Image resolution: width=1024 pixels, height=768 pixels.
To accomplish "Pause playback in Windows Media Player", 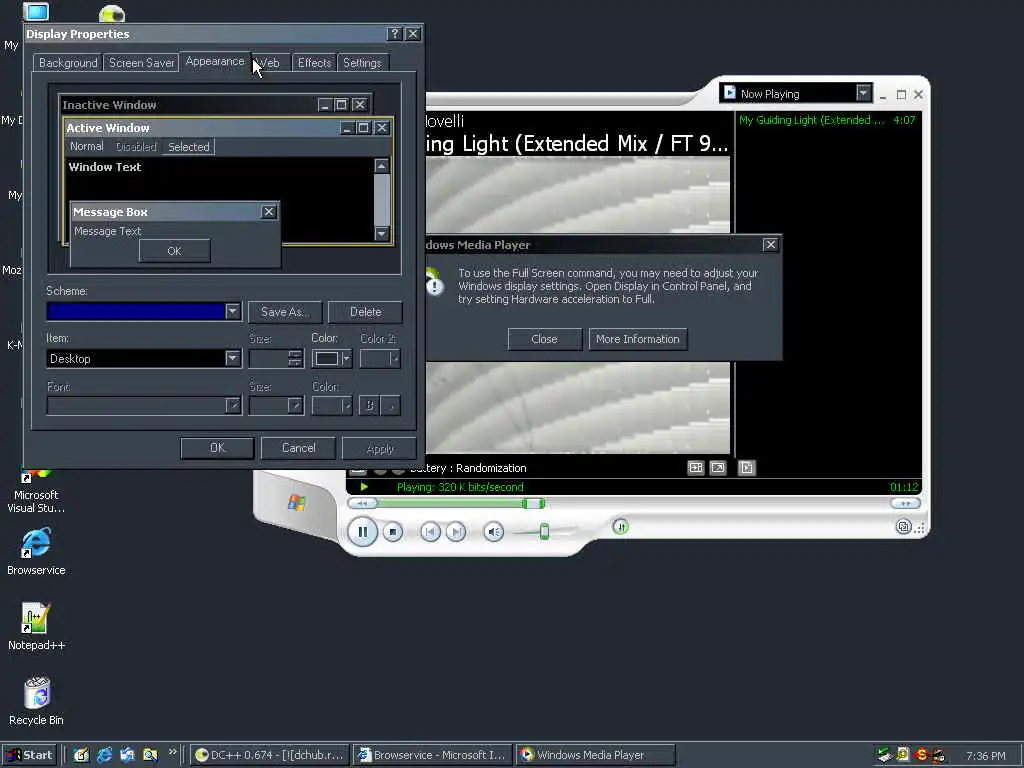I will [x=362, y=532].
